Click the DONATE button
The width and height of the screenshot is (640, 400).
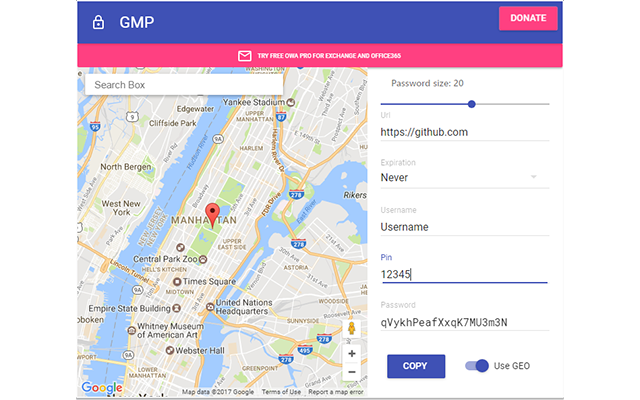click(528, 18)
